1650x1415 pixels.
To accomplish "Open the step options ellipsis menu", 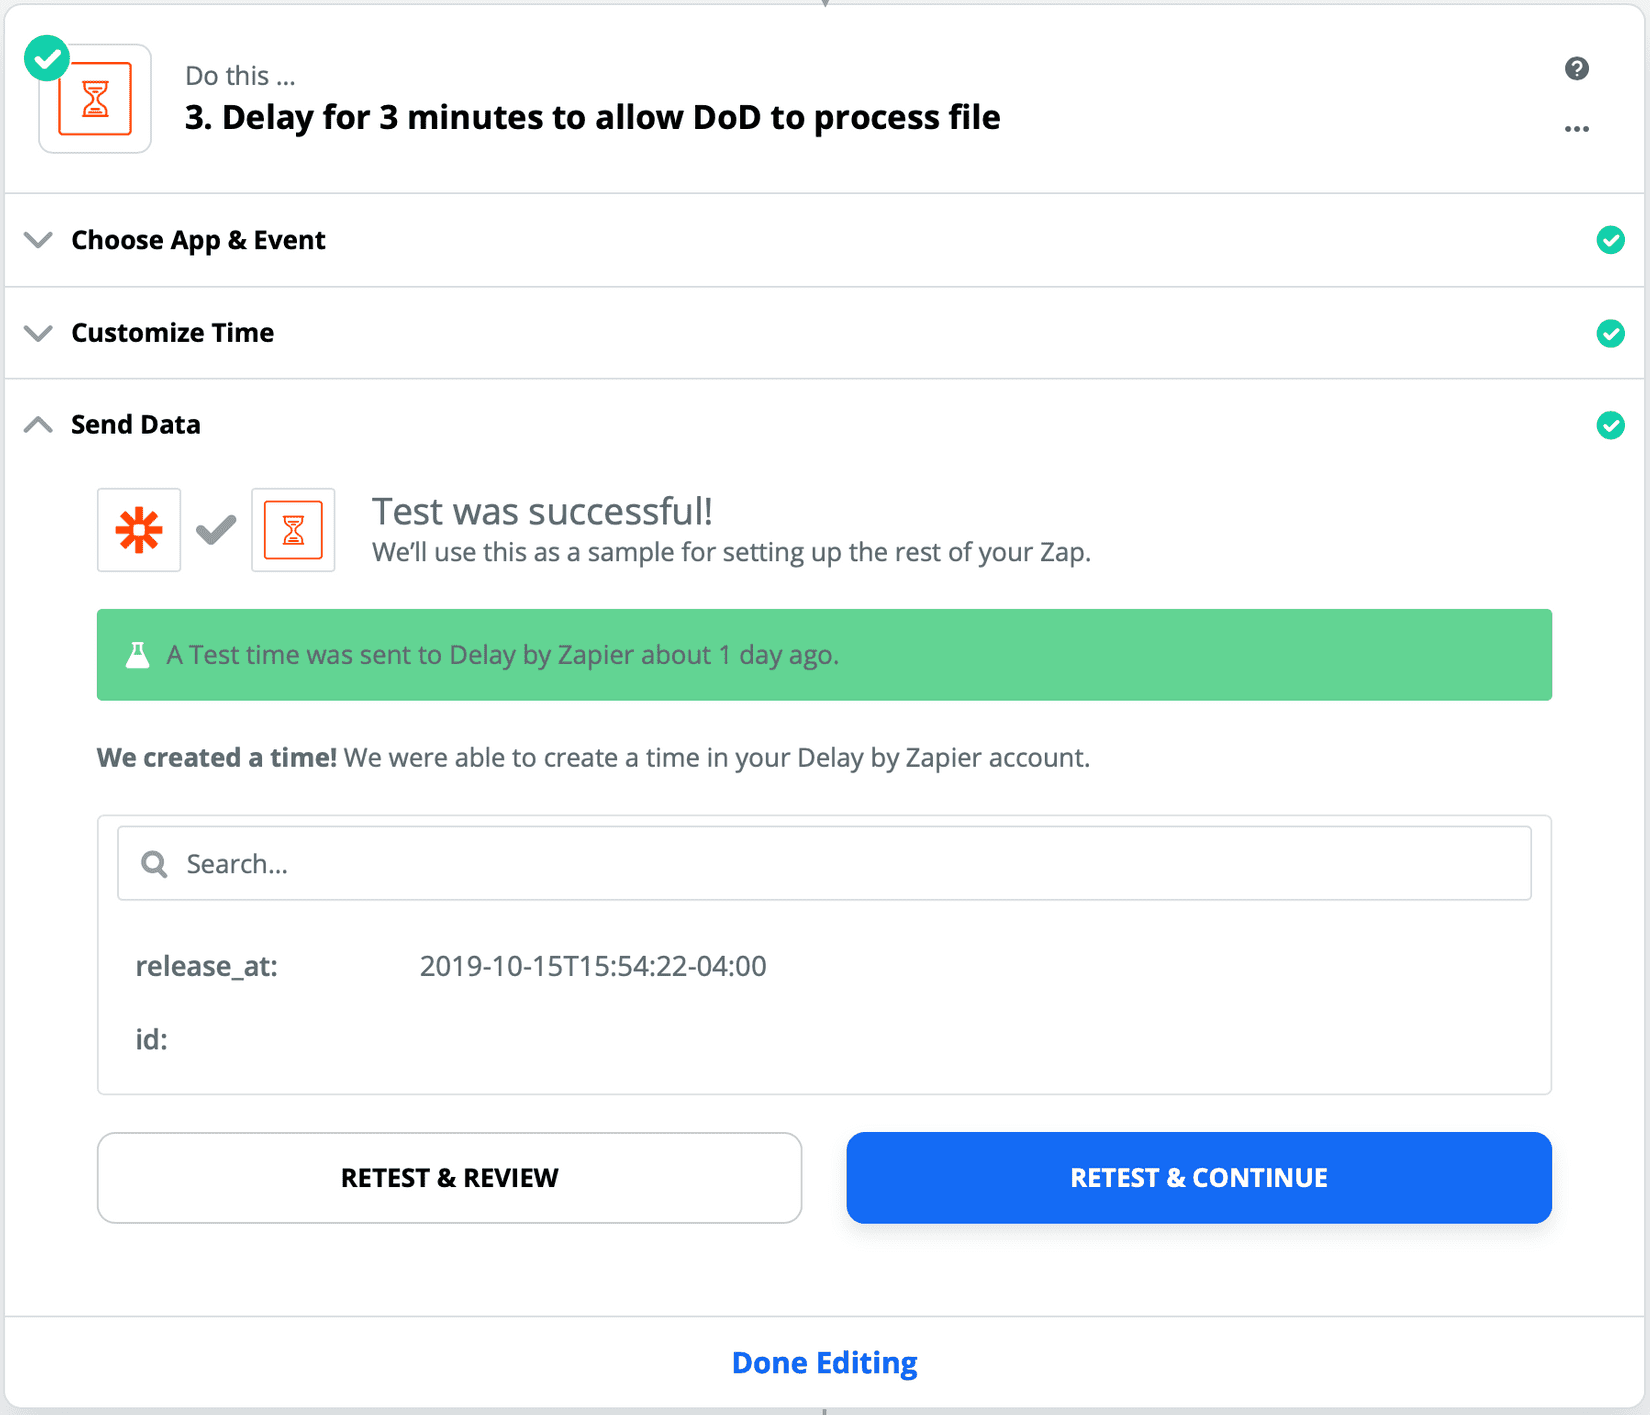I will coord(1576,128).
